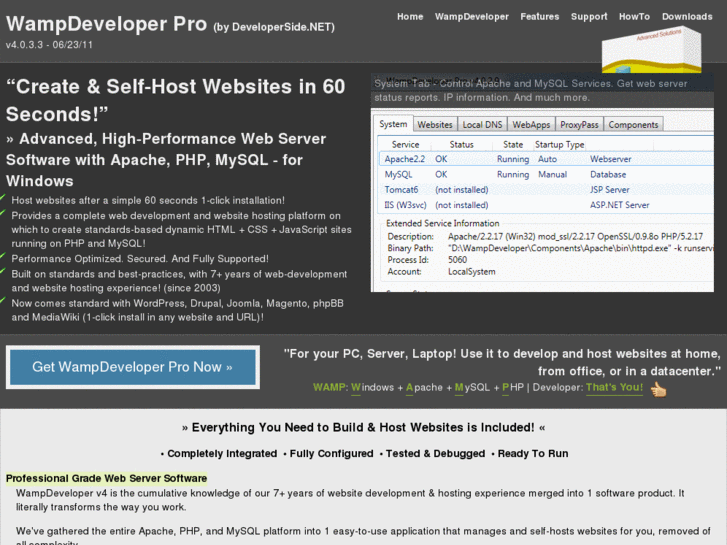The height and width of the screenshot is (545, 727).
Task: Click the "ASP.NET Server" cell text
Action: click(x=619, y=205)
